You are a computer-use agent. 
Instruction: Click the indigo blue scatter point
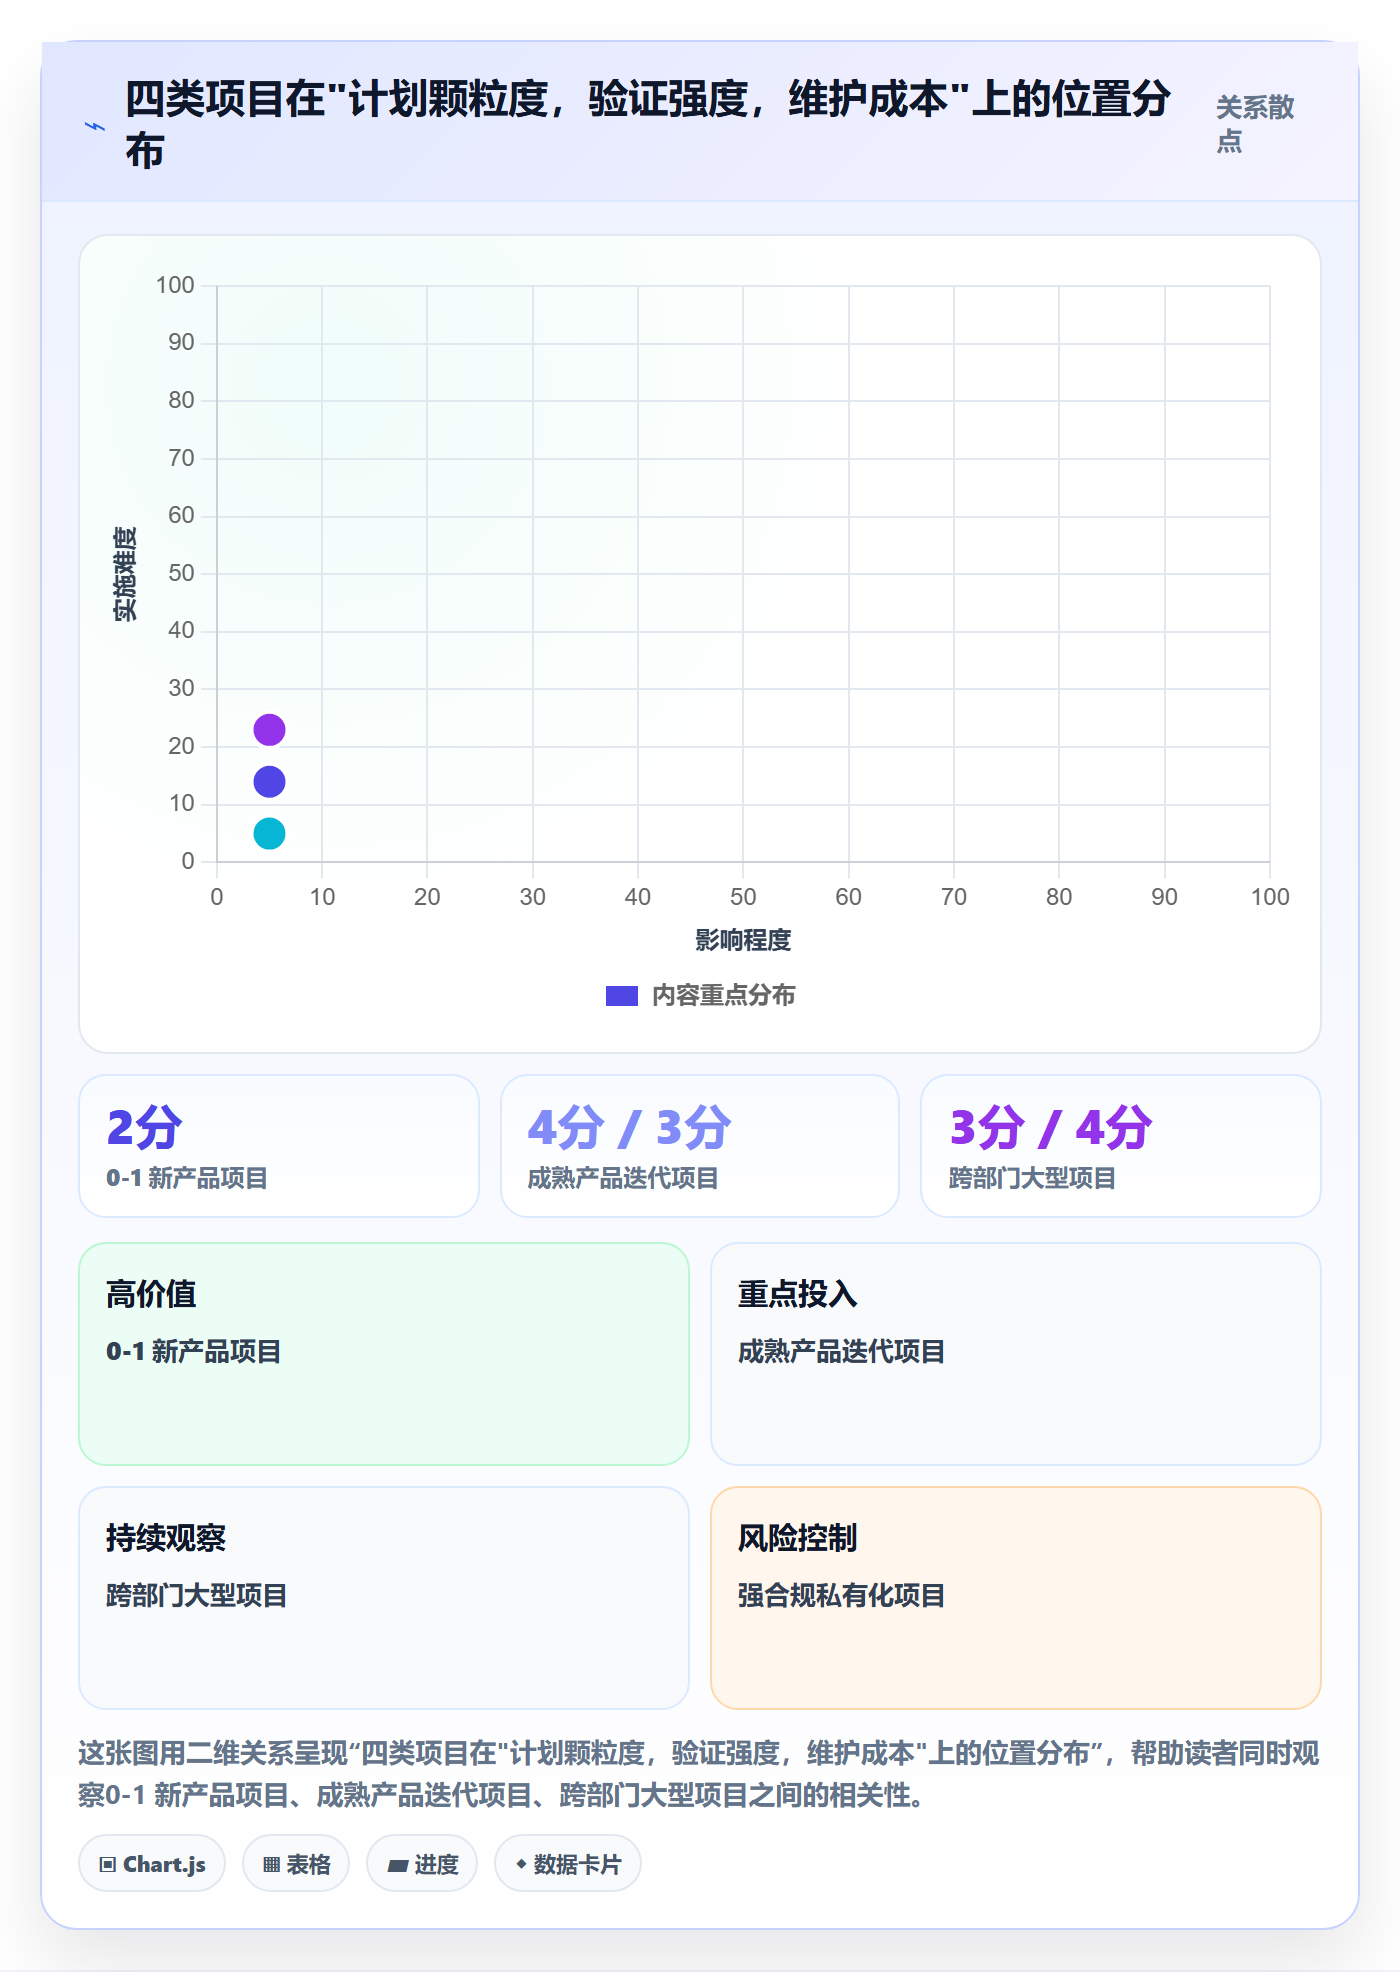[x=269, y=781]
